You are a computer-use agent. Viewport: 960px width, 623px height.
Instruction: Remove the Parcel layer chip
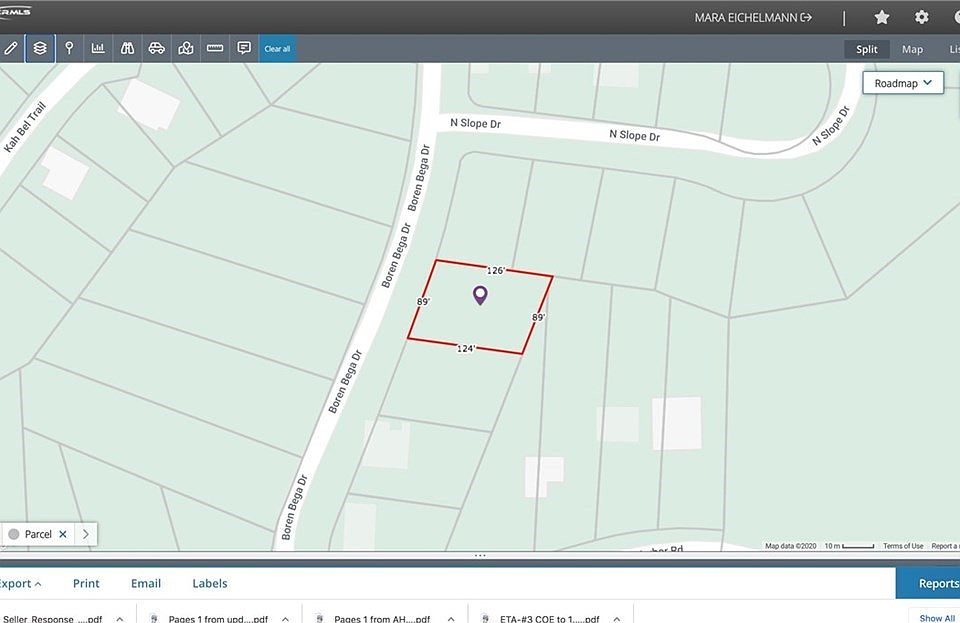click(x=62, y=534)
